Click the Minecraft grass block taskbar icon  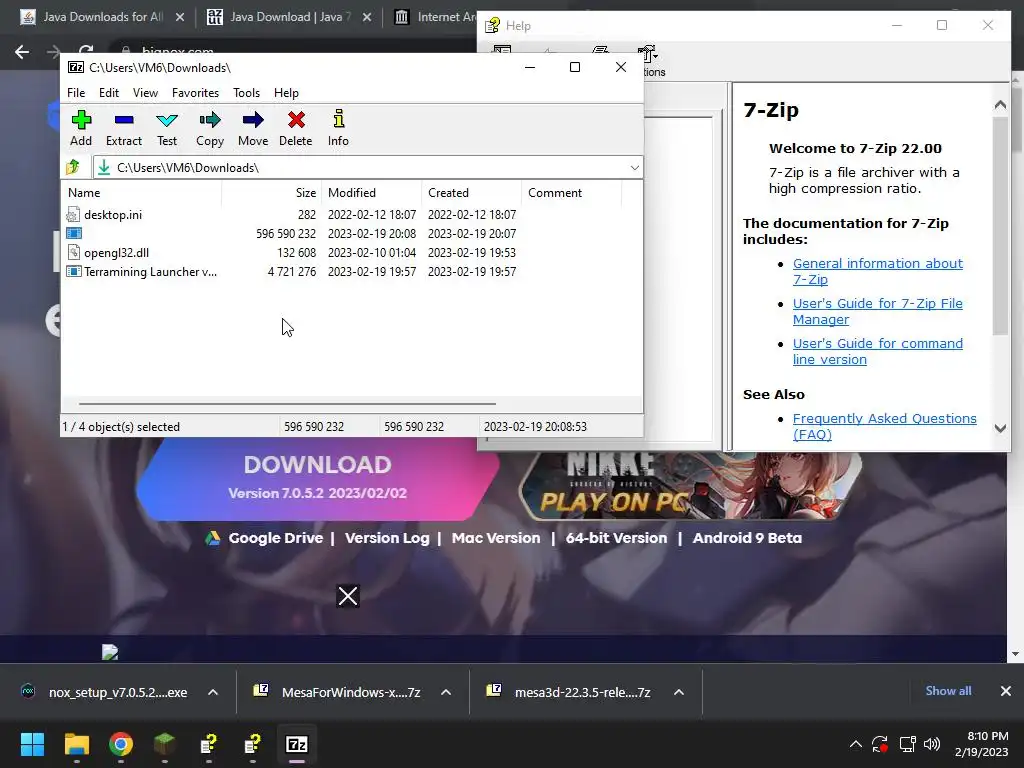point(165,744)
